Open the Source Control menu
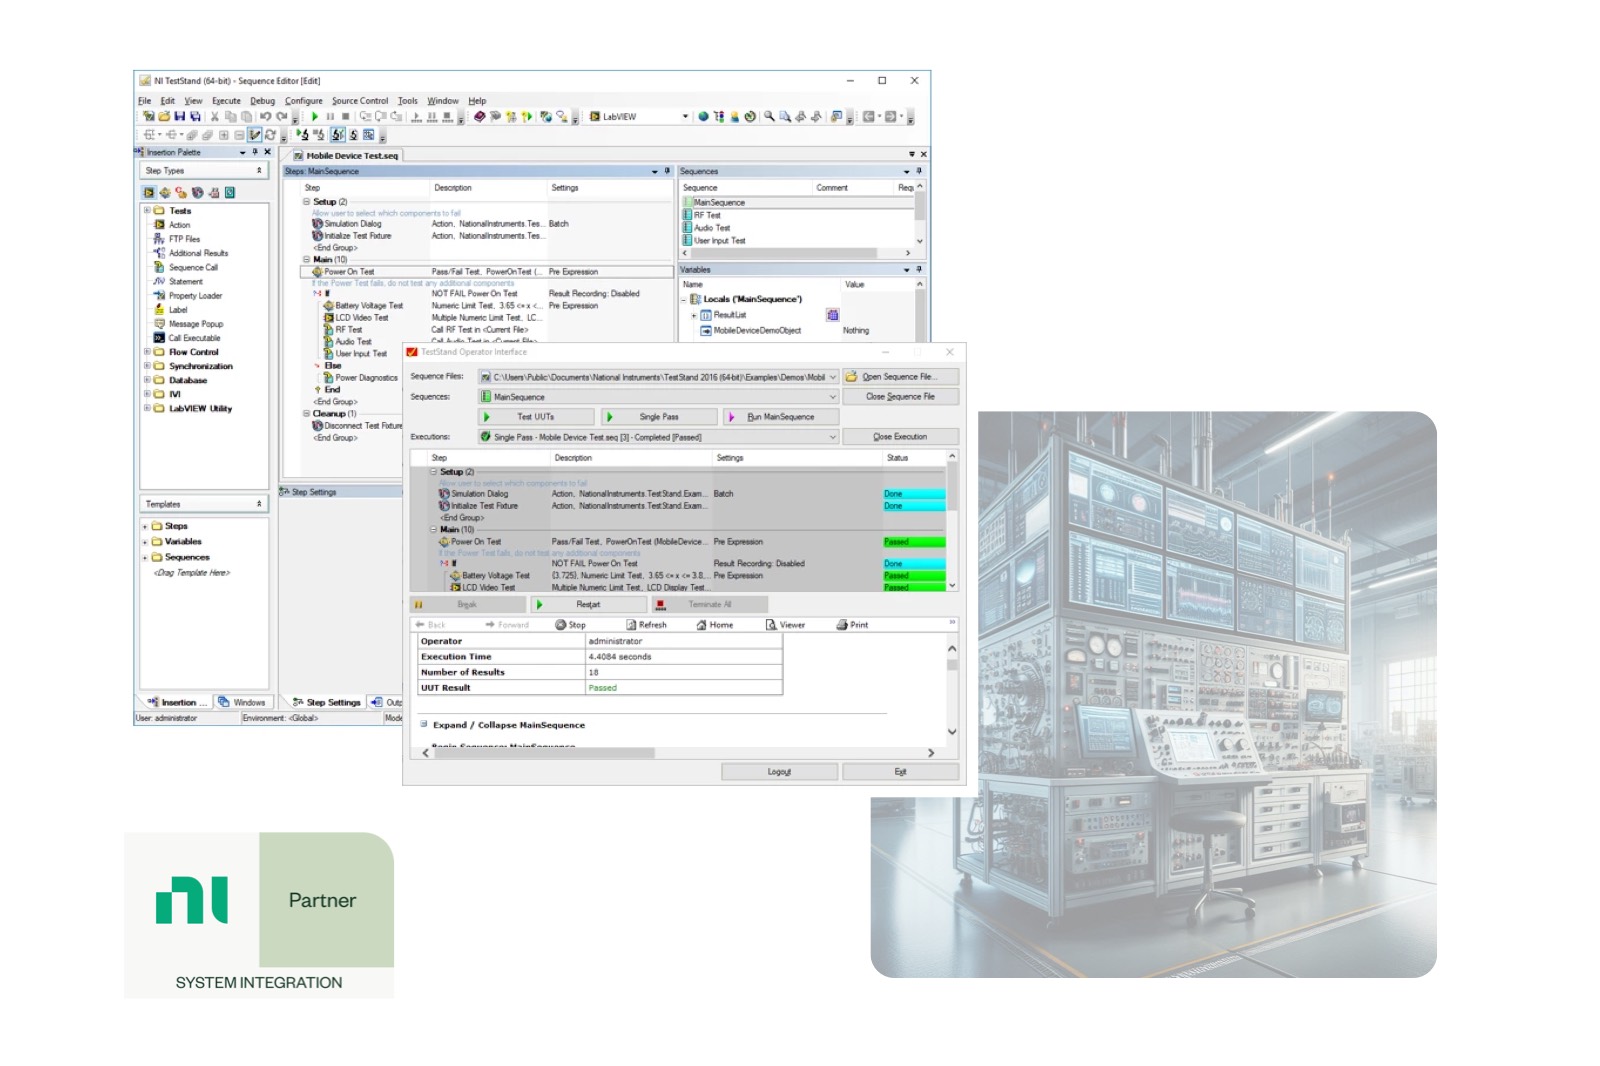The height and width of the screenshot is (1066, 1600). [x=360, y=101]
